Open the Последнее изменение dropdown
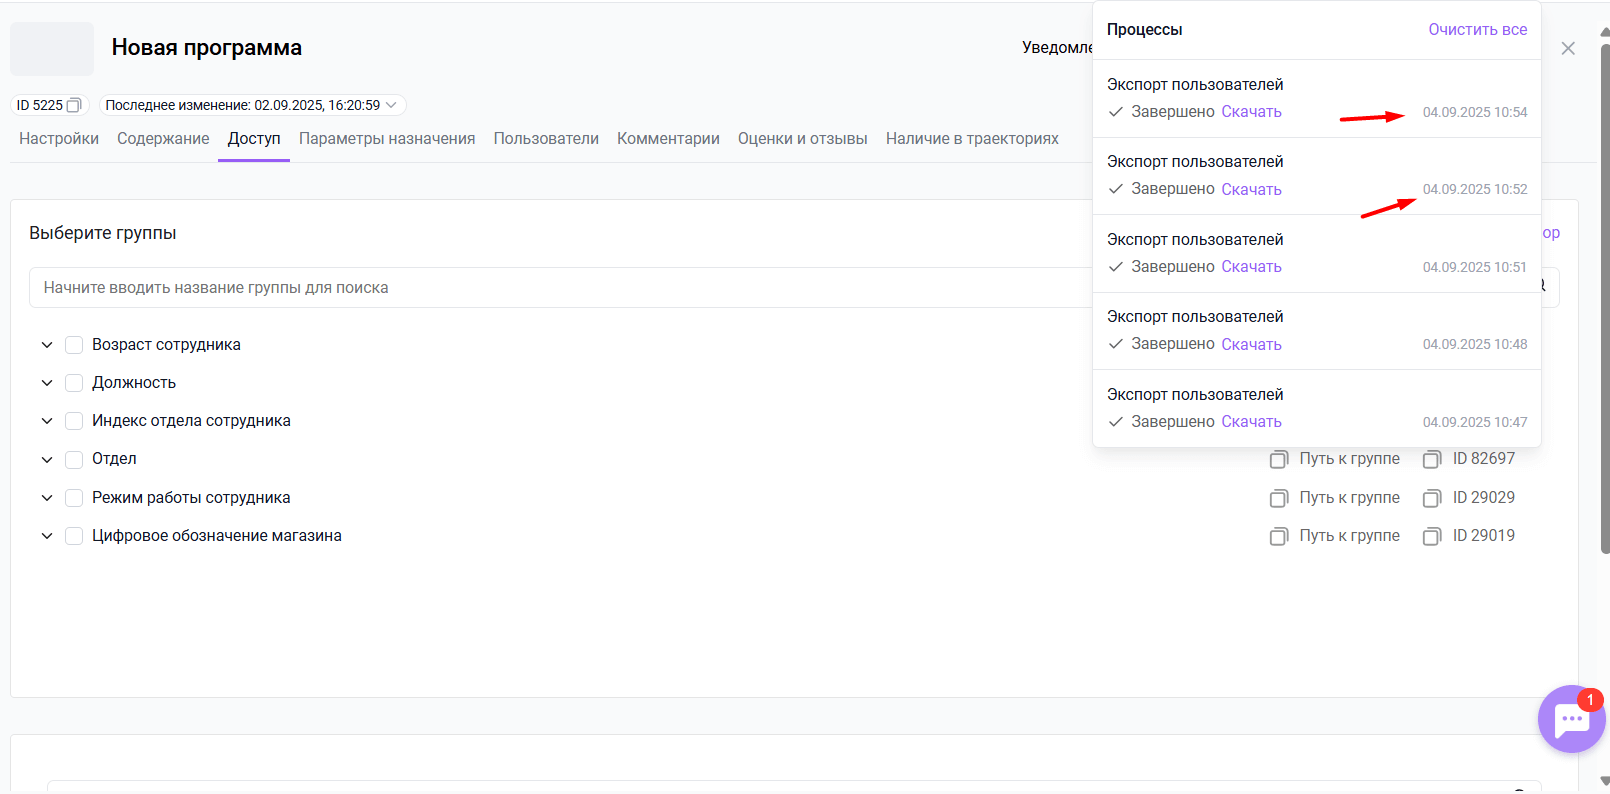The image size is (1610, 794). pos(391,105)
